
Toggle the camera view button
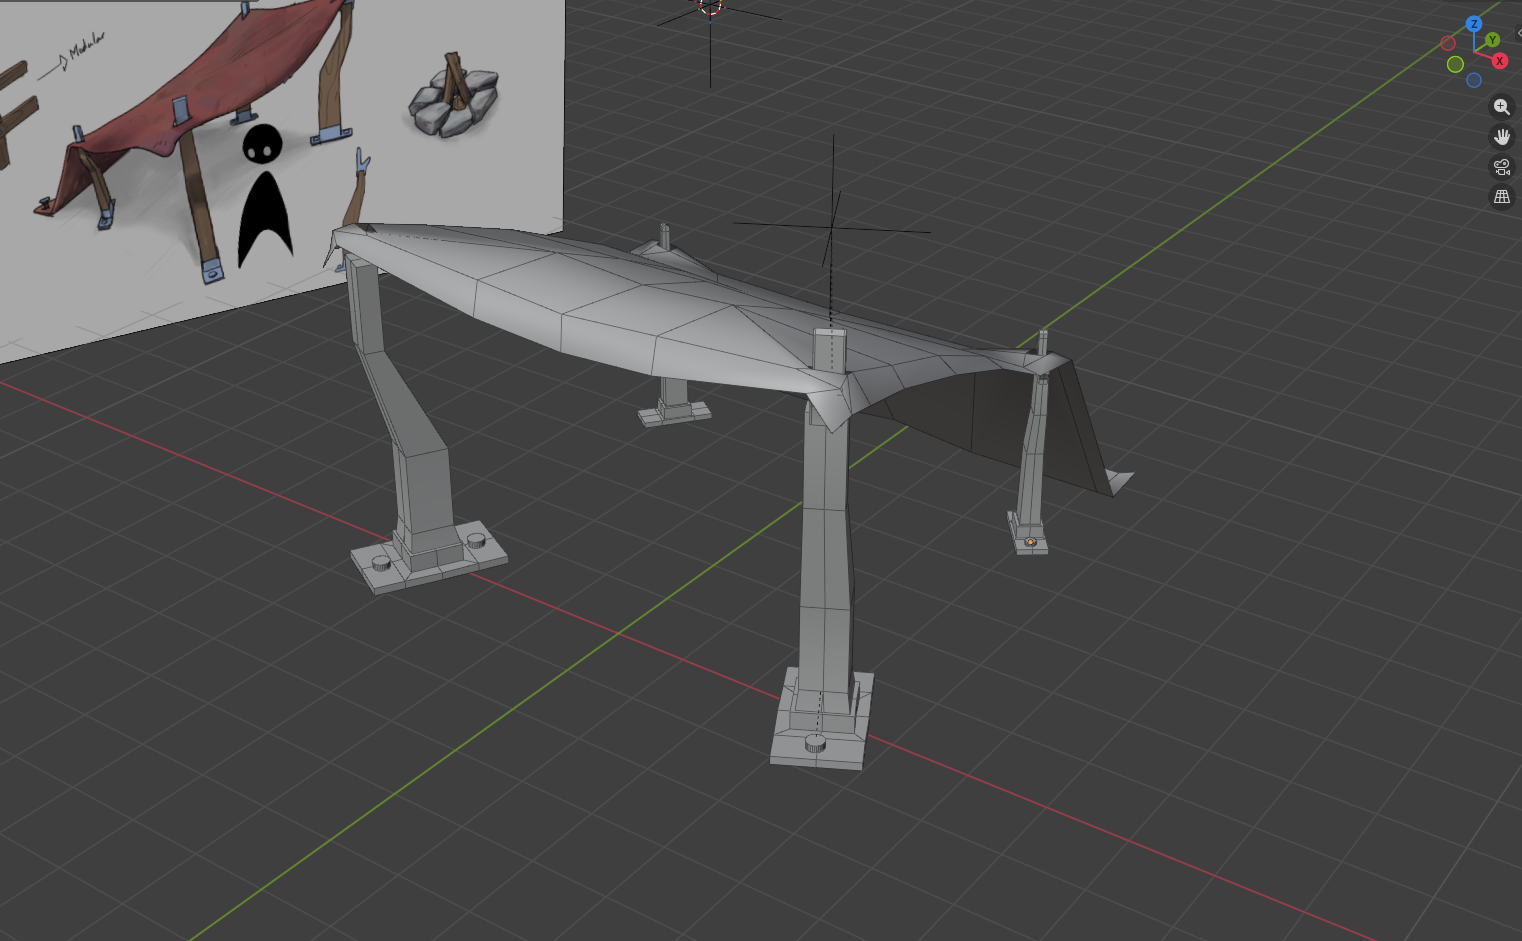tap(1501, 167)
